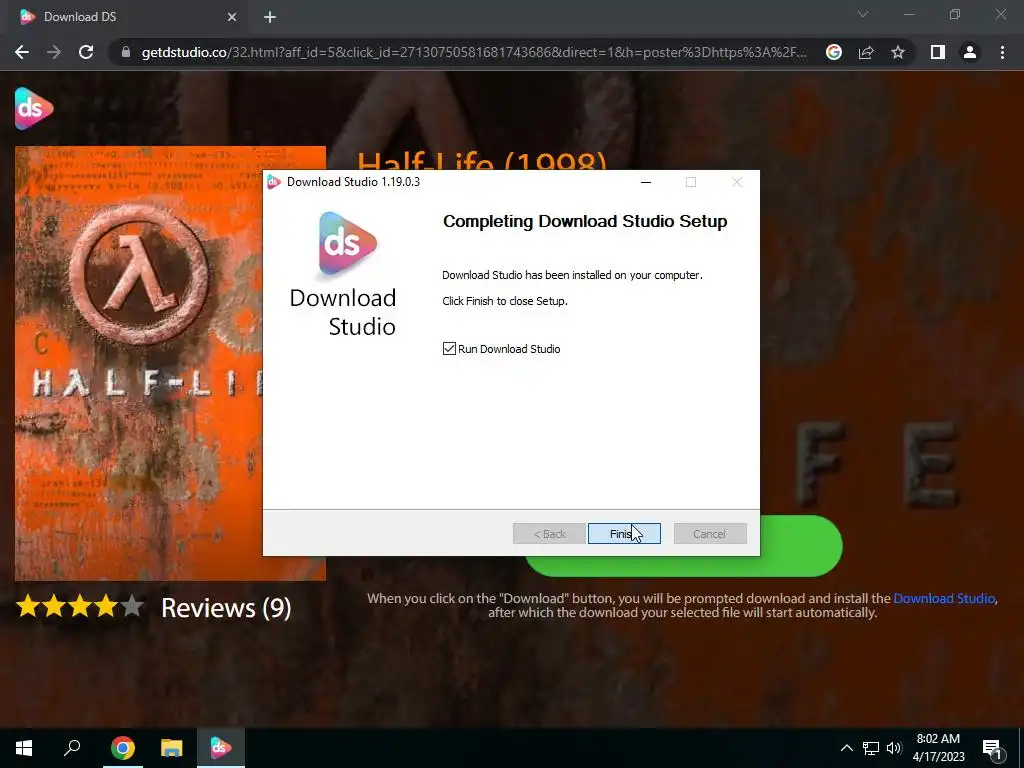Click the 'Completing Download Studio Setup' heading
The image size is (1024, 768).
click(x=585, y=221)
